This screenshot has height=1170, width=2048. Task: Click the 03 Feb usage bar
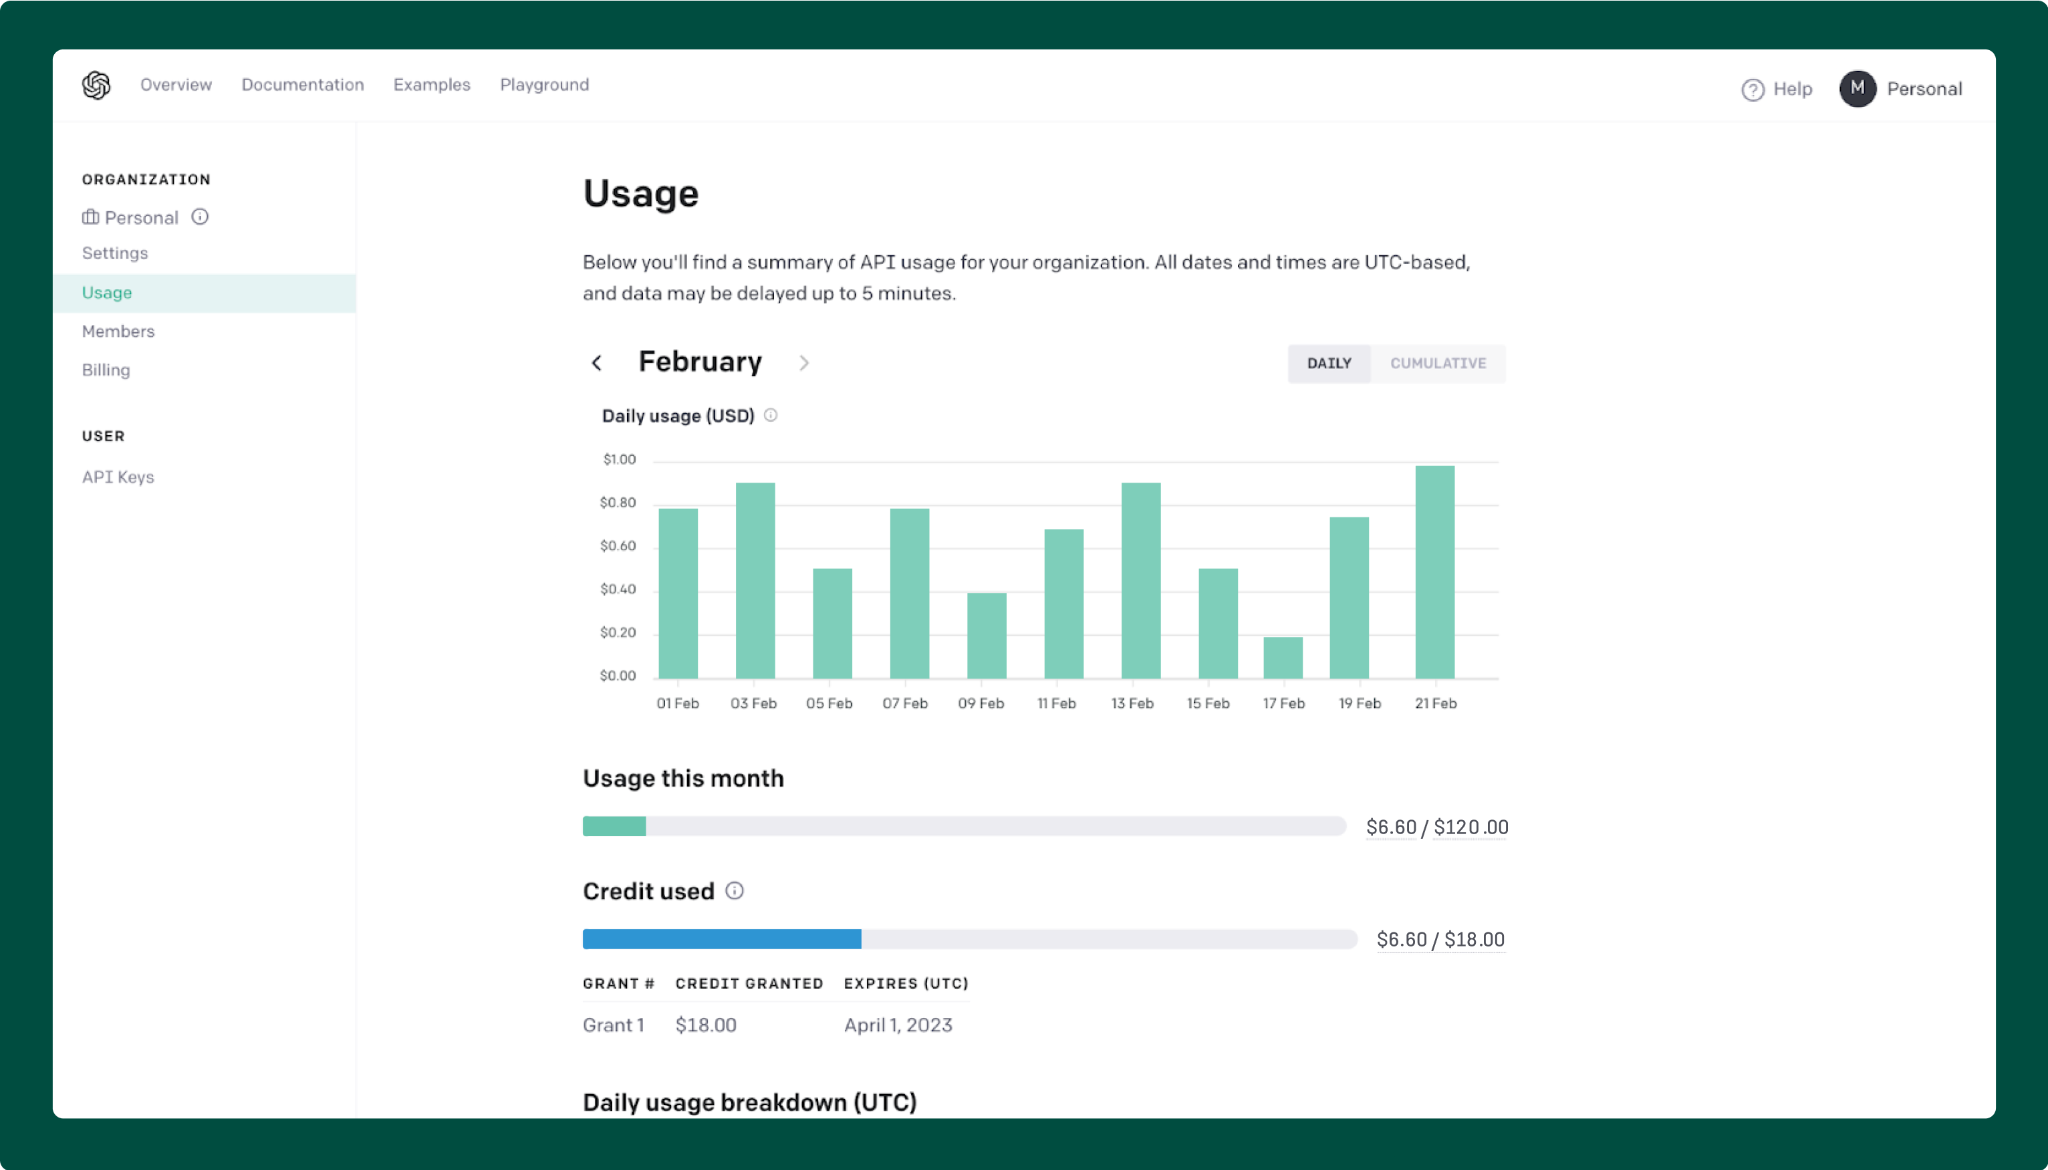pos(755,581)
